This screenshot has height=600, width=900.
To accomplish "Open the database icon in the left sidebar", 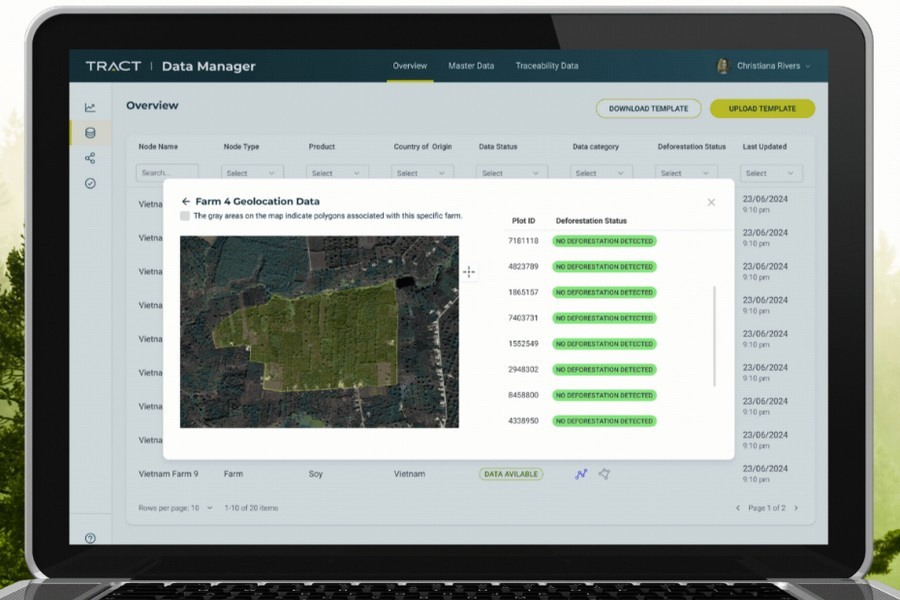I will pyautogui.click(x=90, y=133).
